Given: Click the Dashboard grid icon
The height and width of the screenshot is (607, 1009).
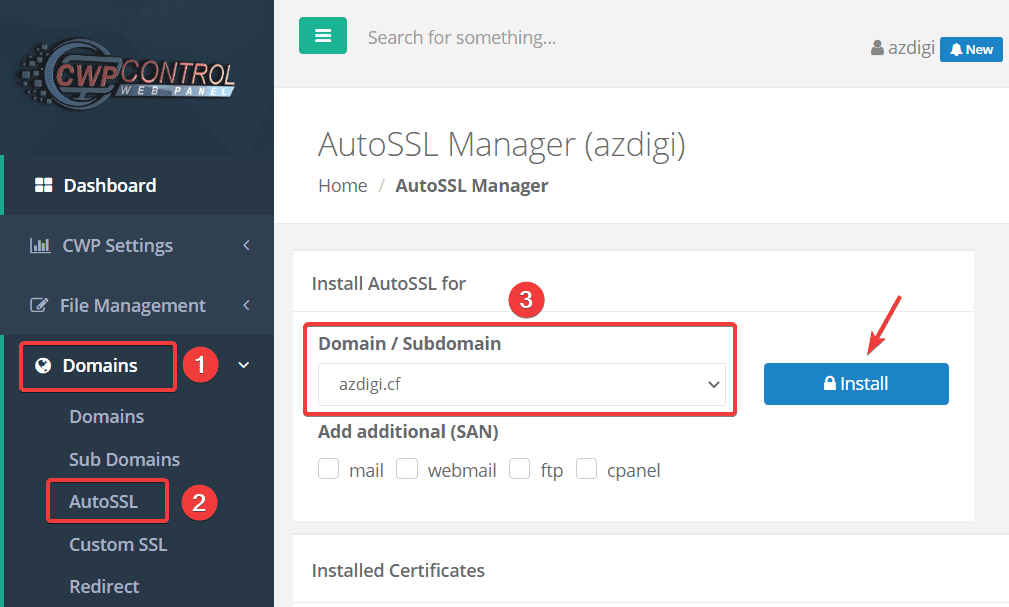Looking at the screenshot, I should click(43, 185).
